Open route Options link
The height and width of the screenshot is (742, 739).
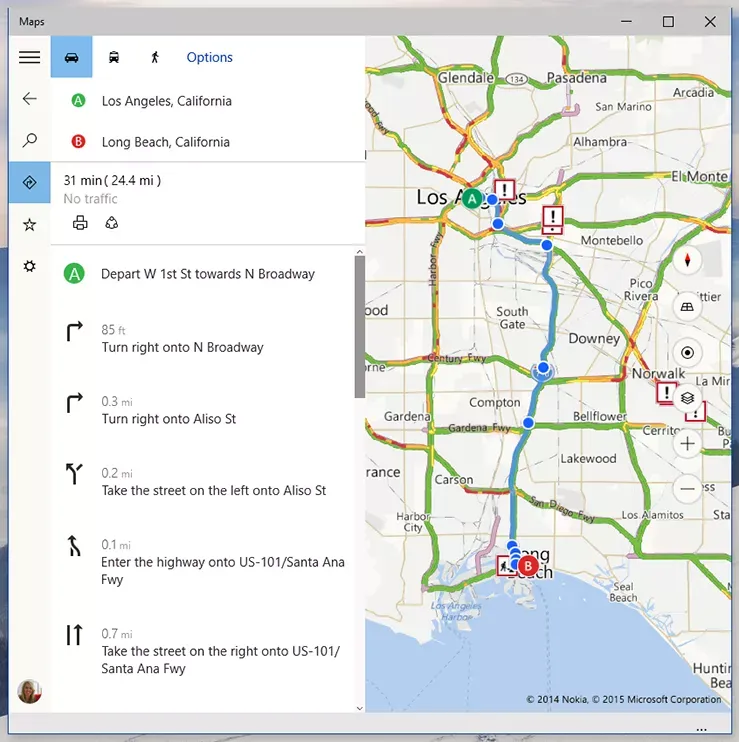tap(210, 57)
